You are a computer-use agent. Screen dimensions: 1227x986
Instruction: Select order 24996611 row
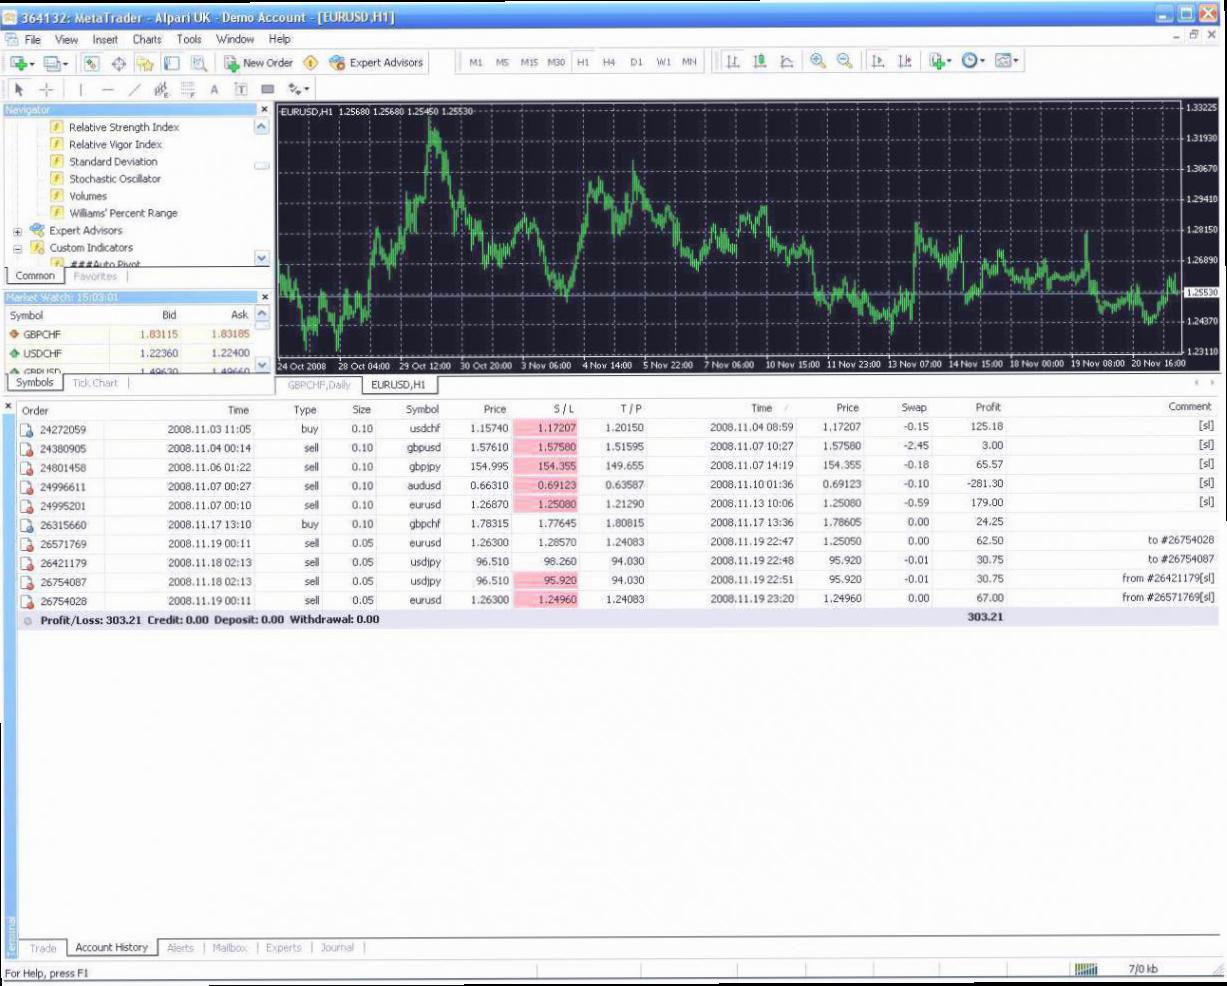pos(618,486)
